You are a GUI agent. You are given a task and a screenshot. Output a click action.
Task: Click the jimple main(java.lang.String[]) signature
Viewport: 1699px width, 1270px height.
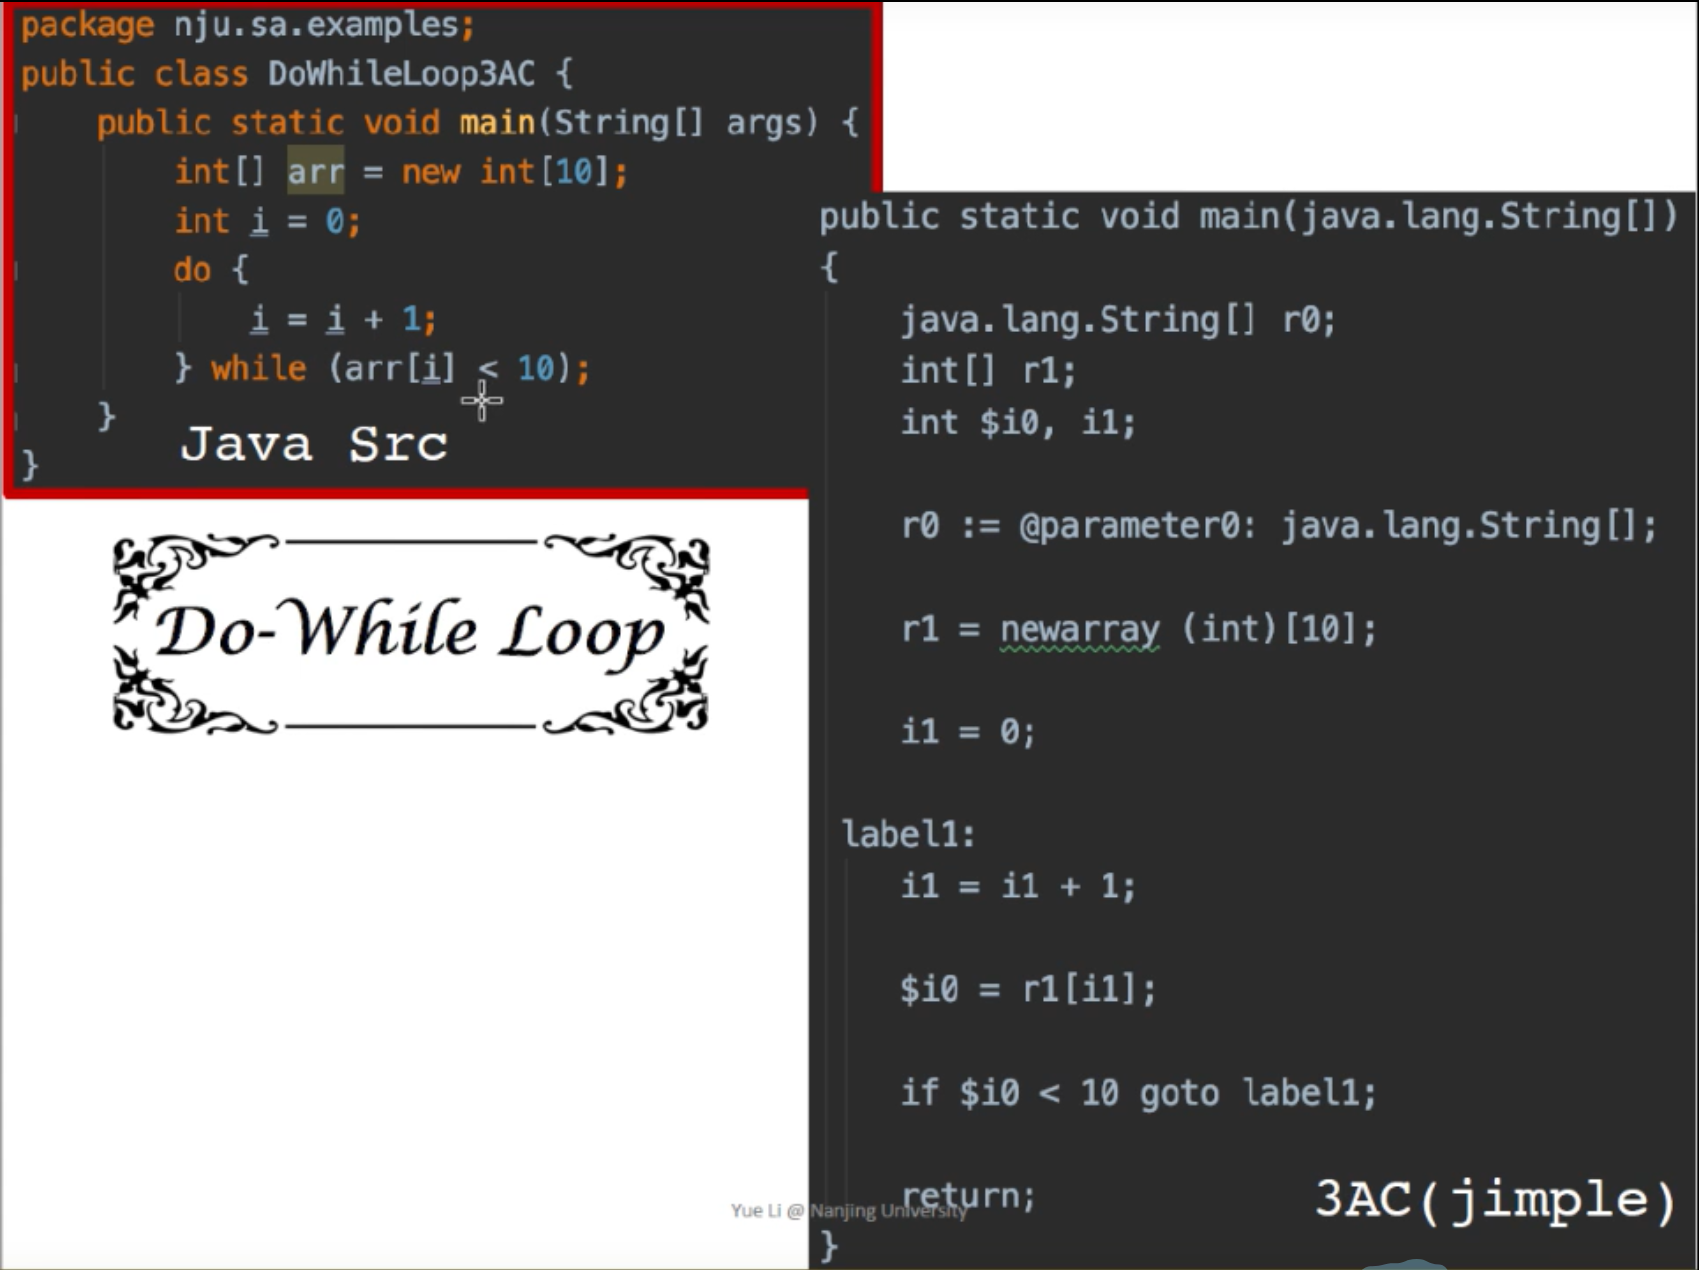point(1248,216)
